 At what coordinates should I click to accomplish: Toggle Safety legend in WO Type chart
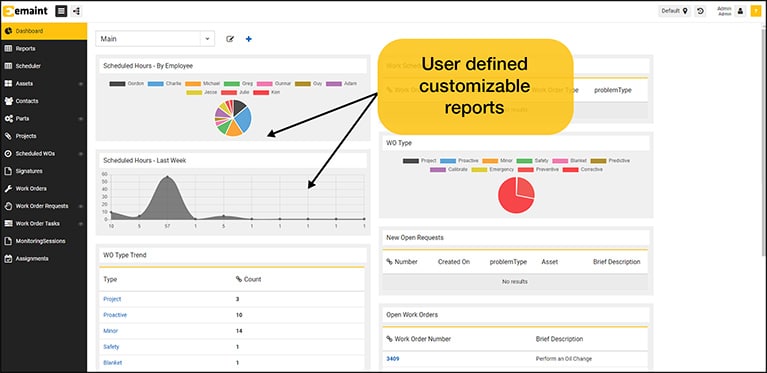(x=533, y=160)
